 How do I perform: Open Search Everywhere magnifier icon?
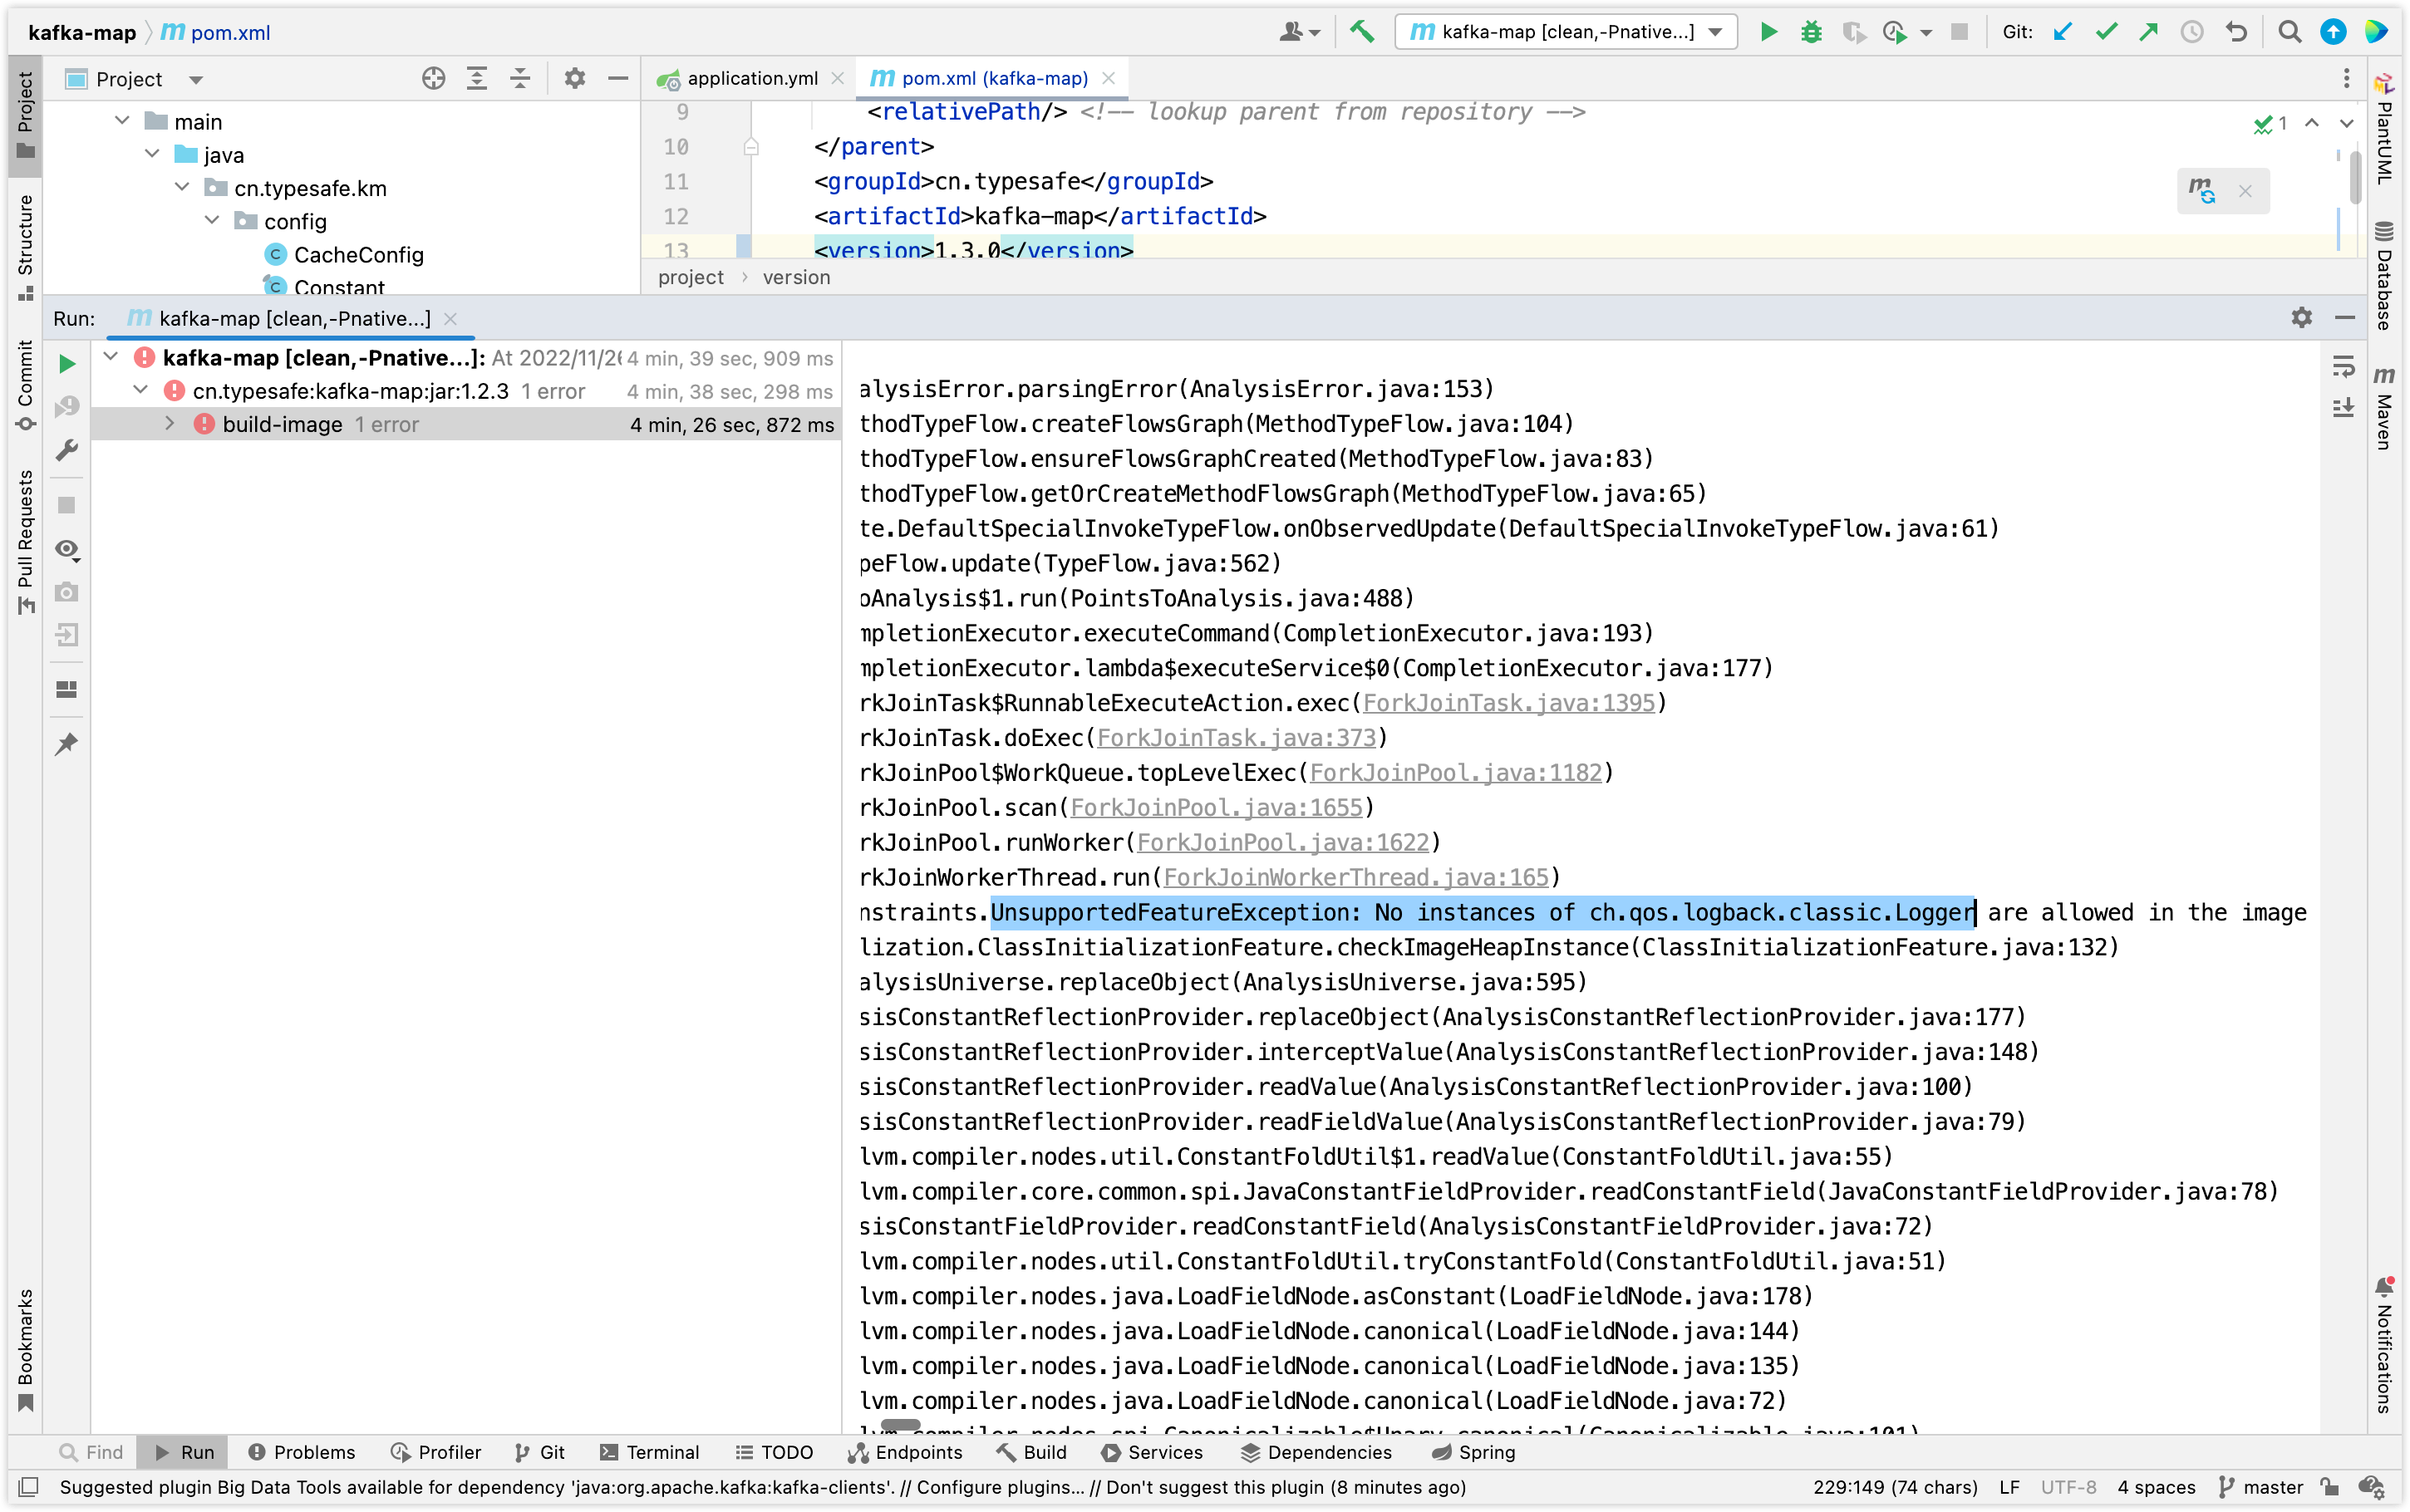click(x=2289, y=32)
